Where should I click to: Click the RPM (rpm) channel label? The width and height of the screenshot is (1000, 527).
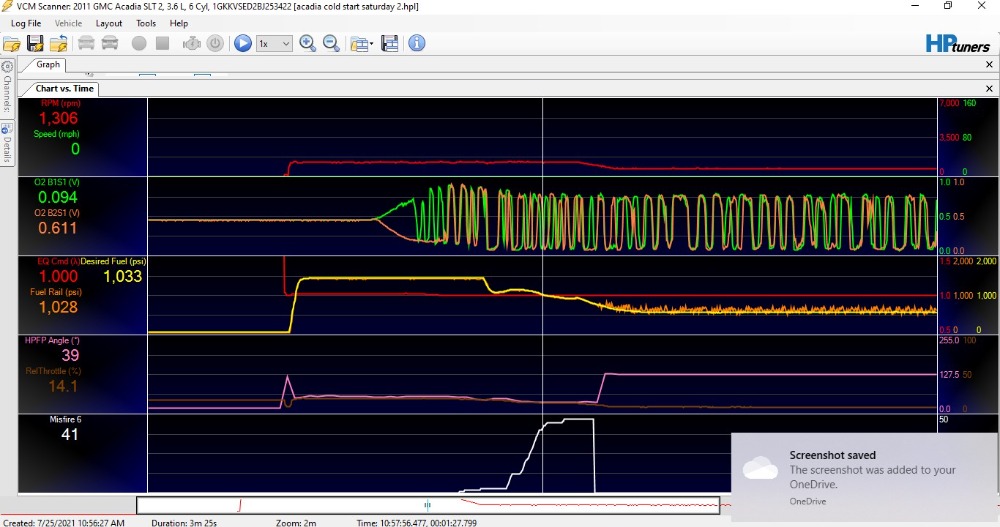click(x=61, y=103)
